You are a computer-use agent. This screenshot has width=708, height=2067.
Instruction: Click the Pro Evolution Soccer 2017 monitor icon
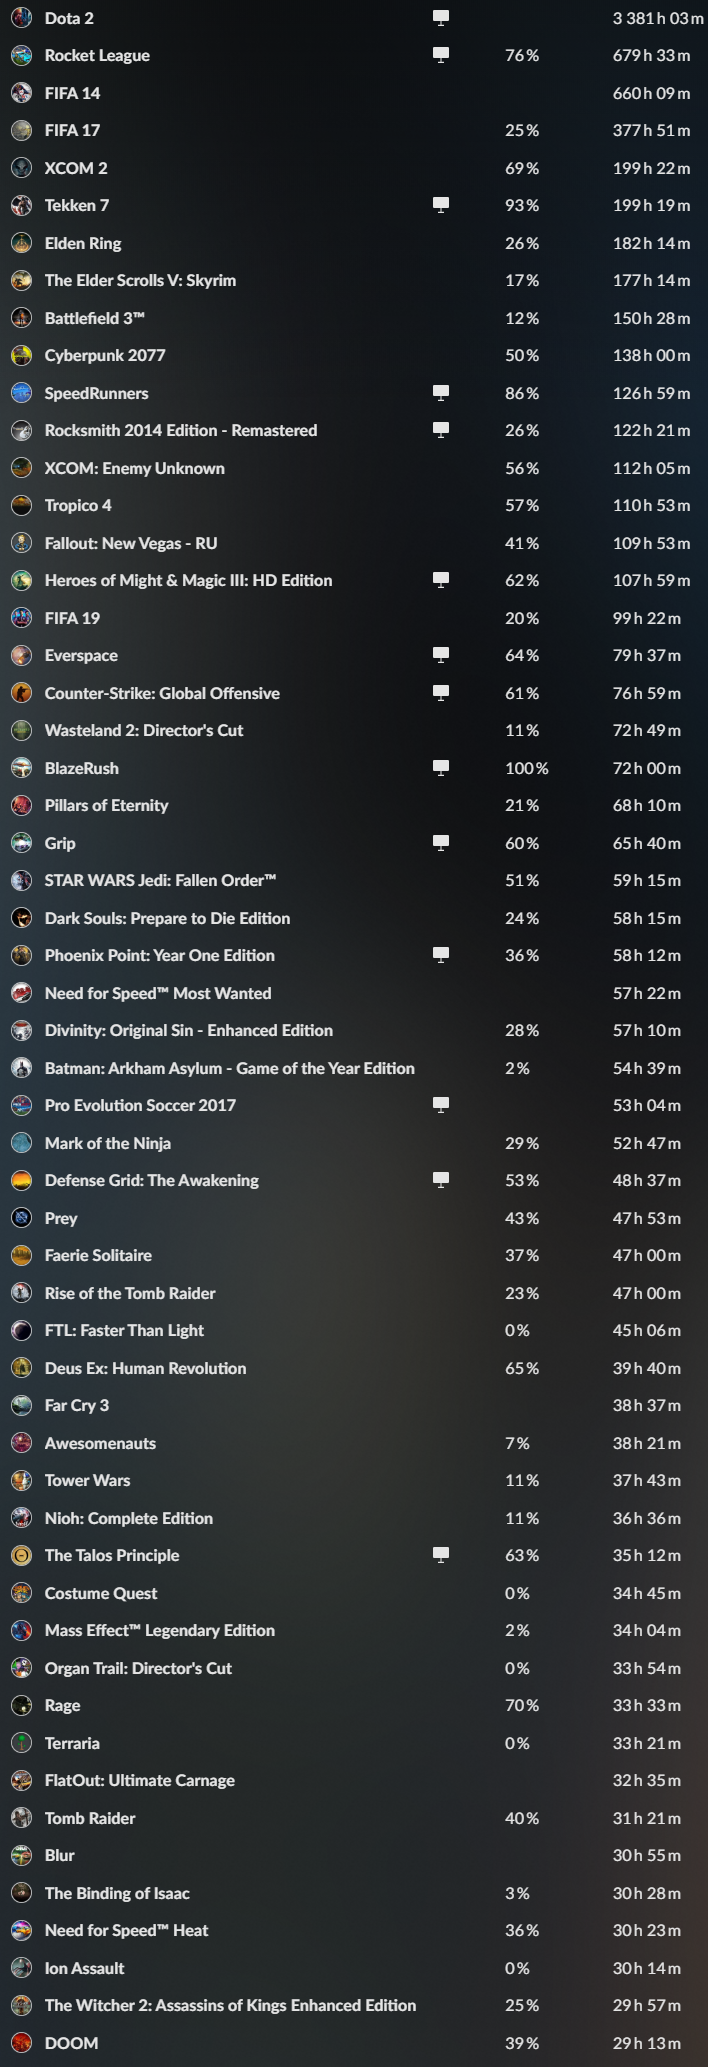(441, 1104)
